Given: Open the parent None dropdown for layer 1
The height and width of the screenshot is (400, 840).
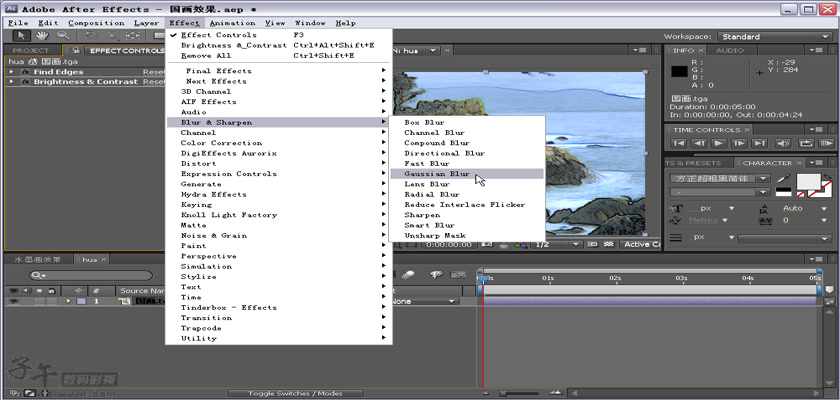Looking at the screenshot, I should pyautogui.click(x=425, y=301).
